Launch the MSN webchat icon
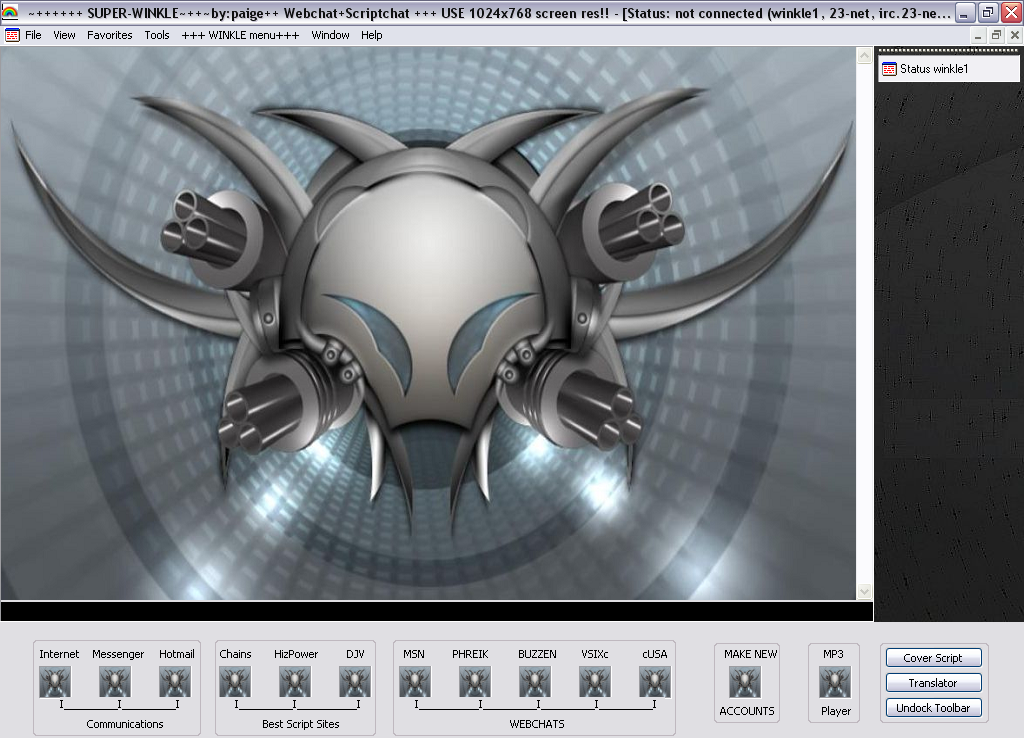The width and height of the screenshot is (1024, 738). (415, 682)
